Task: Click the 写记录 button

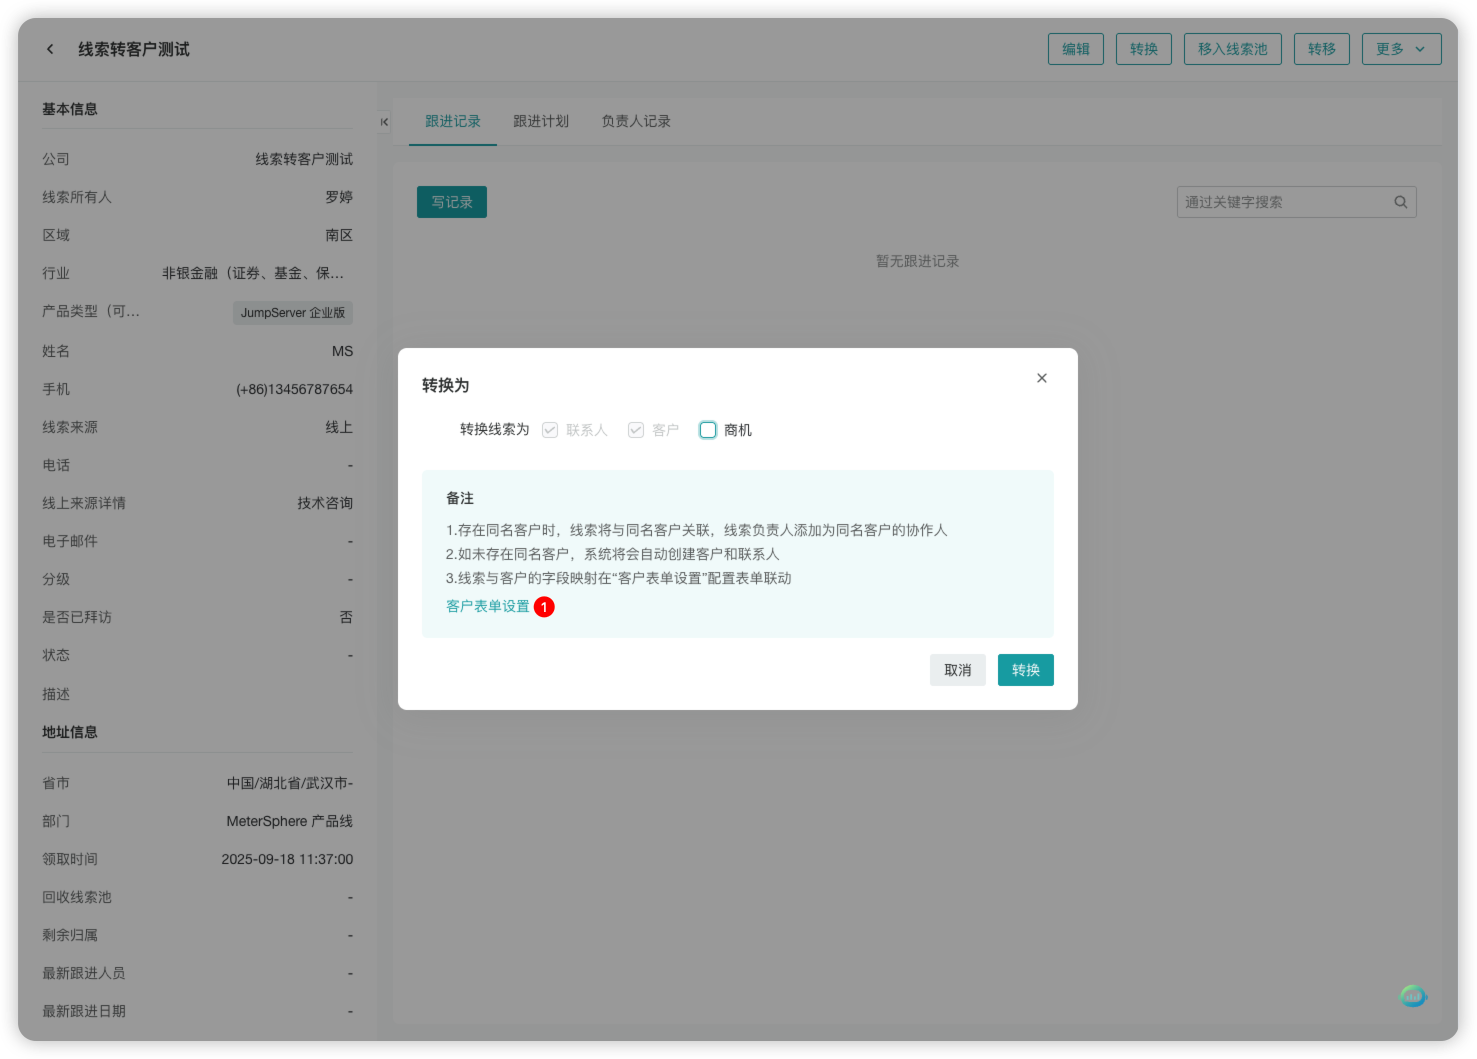Action: 452,201
